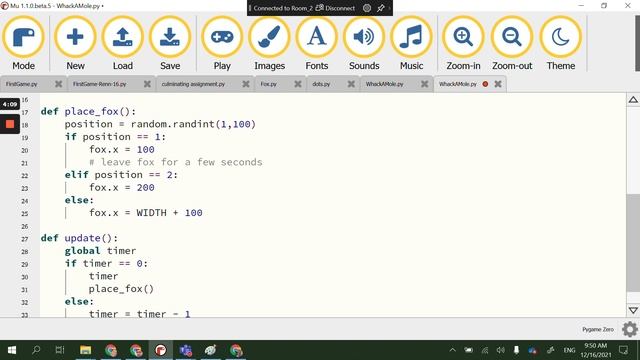This screenshot has height=360, width=640.
Task: Click the place_fox() call on line 31
Action: [x=121, y=289]
